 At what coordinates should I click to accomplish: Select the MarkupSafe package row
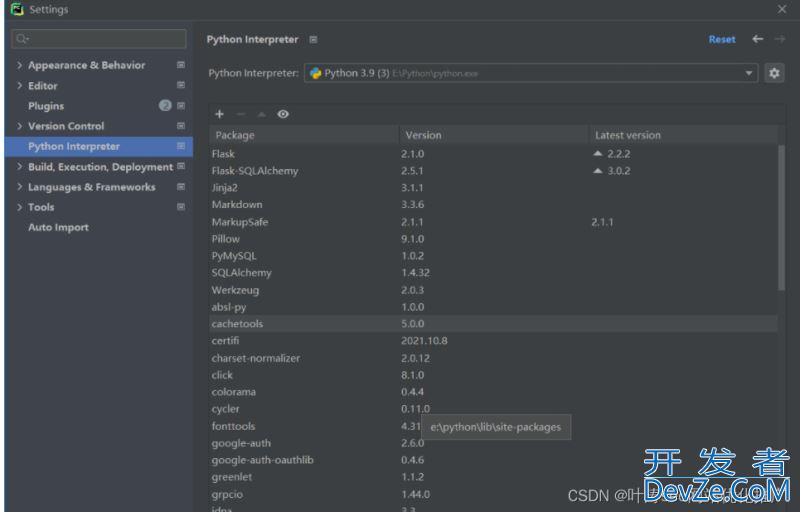[x=493, y=222]
